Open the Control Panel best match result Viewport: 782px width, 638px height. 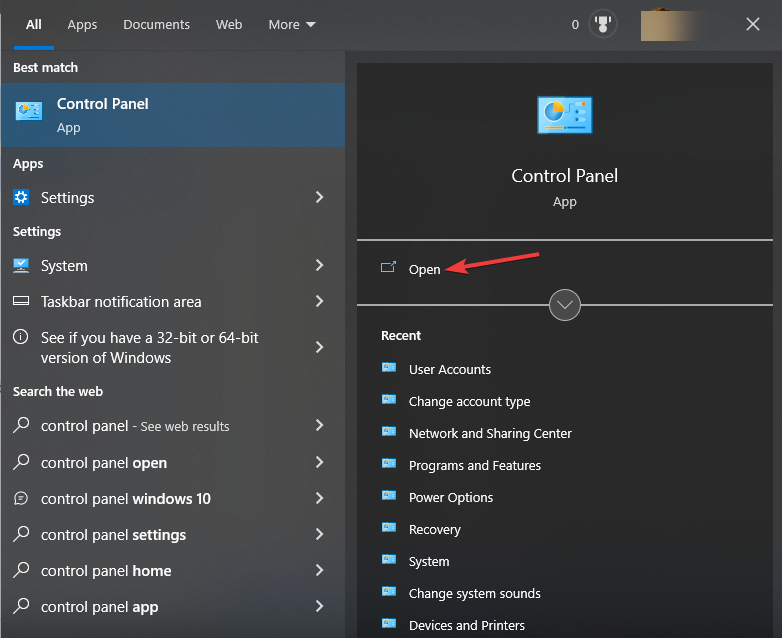pos(173,115)
